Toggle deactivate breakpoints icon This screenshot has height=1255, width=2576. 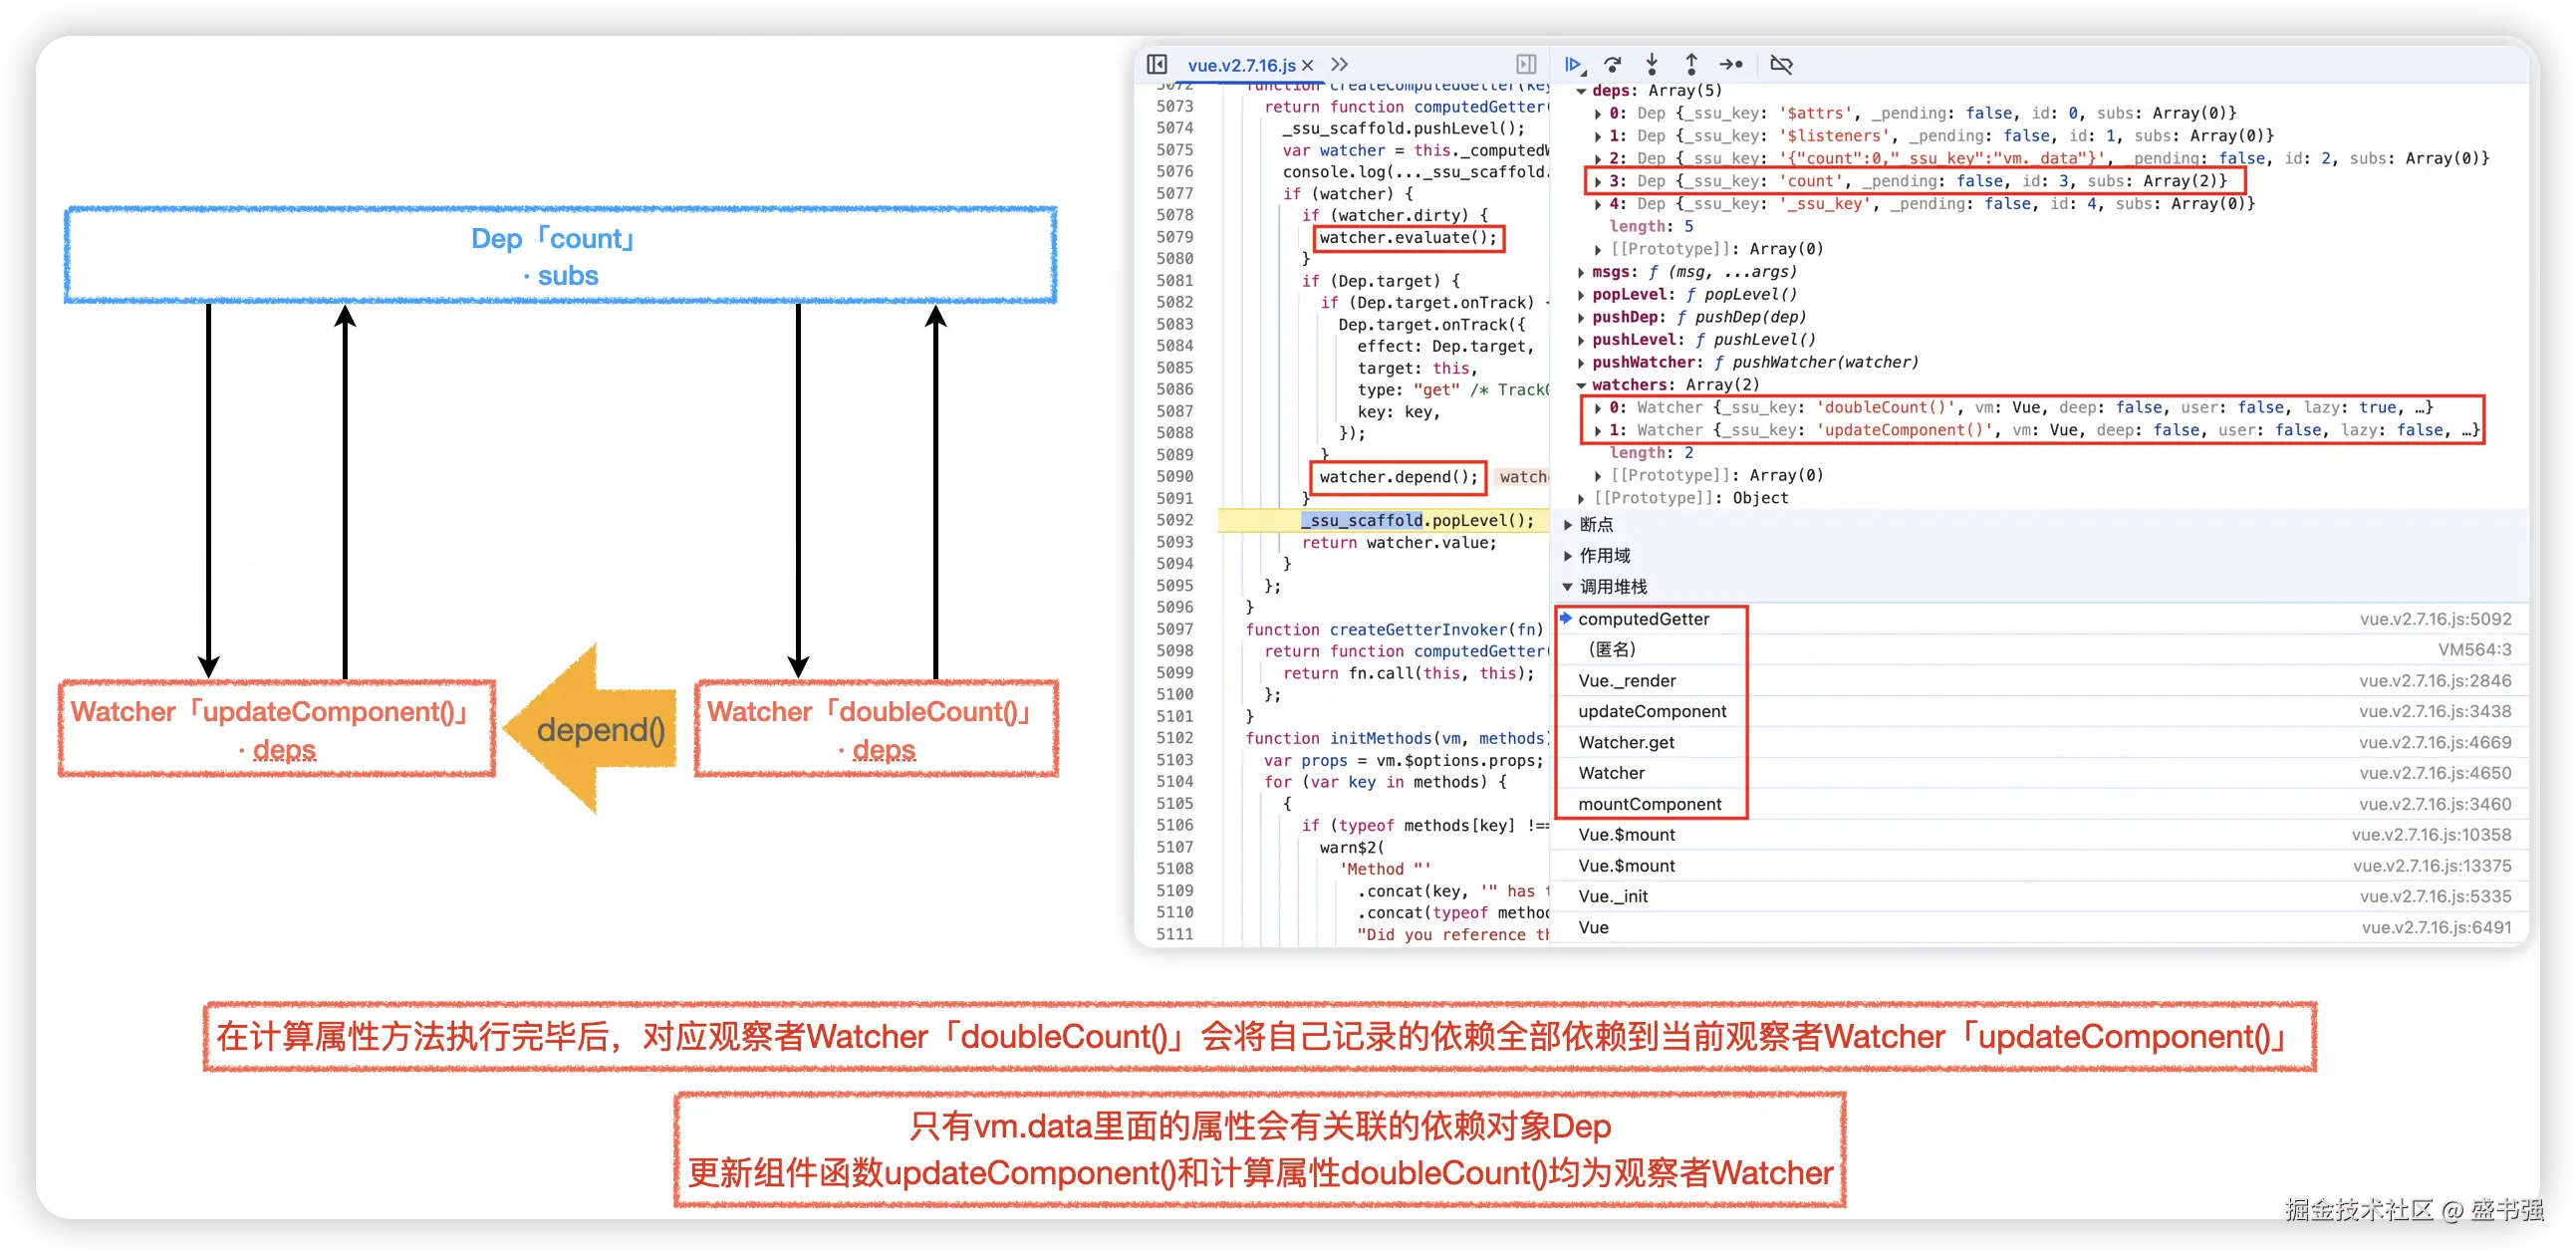point(1781,65)
